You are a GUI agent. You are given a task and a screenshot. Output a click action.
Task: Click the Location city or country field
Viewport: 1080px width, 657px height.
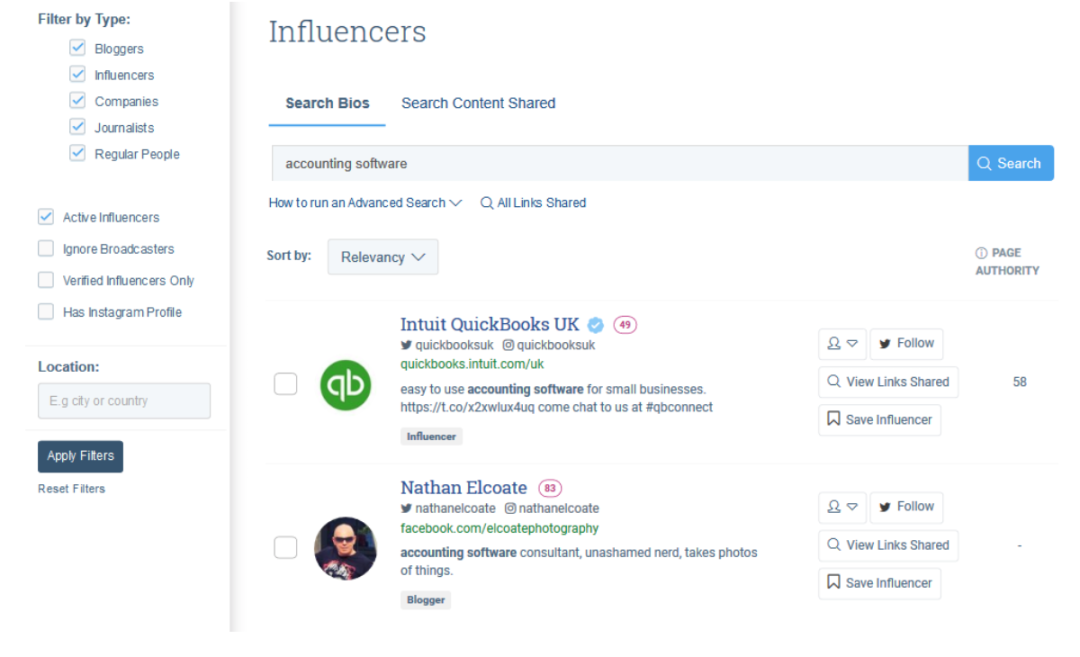(x=124, y=401)
